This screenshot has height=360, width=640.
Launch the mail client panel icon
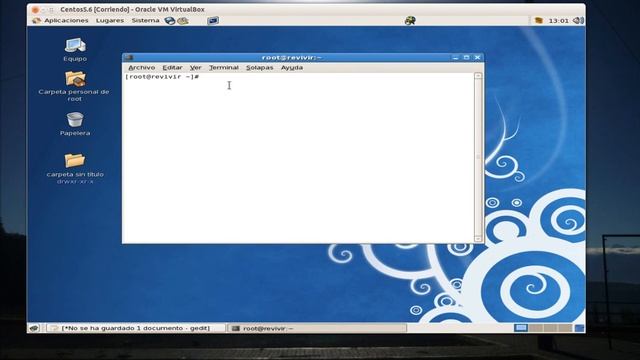point(182,20)
